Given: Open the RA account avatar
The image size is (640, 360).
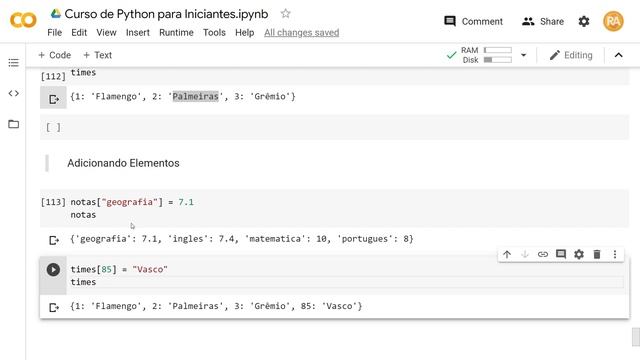Looking at the screenshot, I should [x=613, y=21].
